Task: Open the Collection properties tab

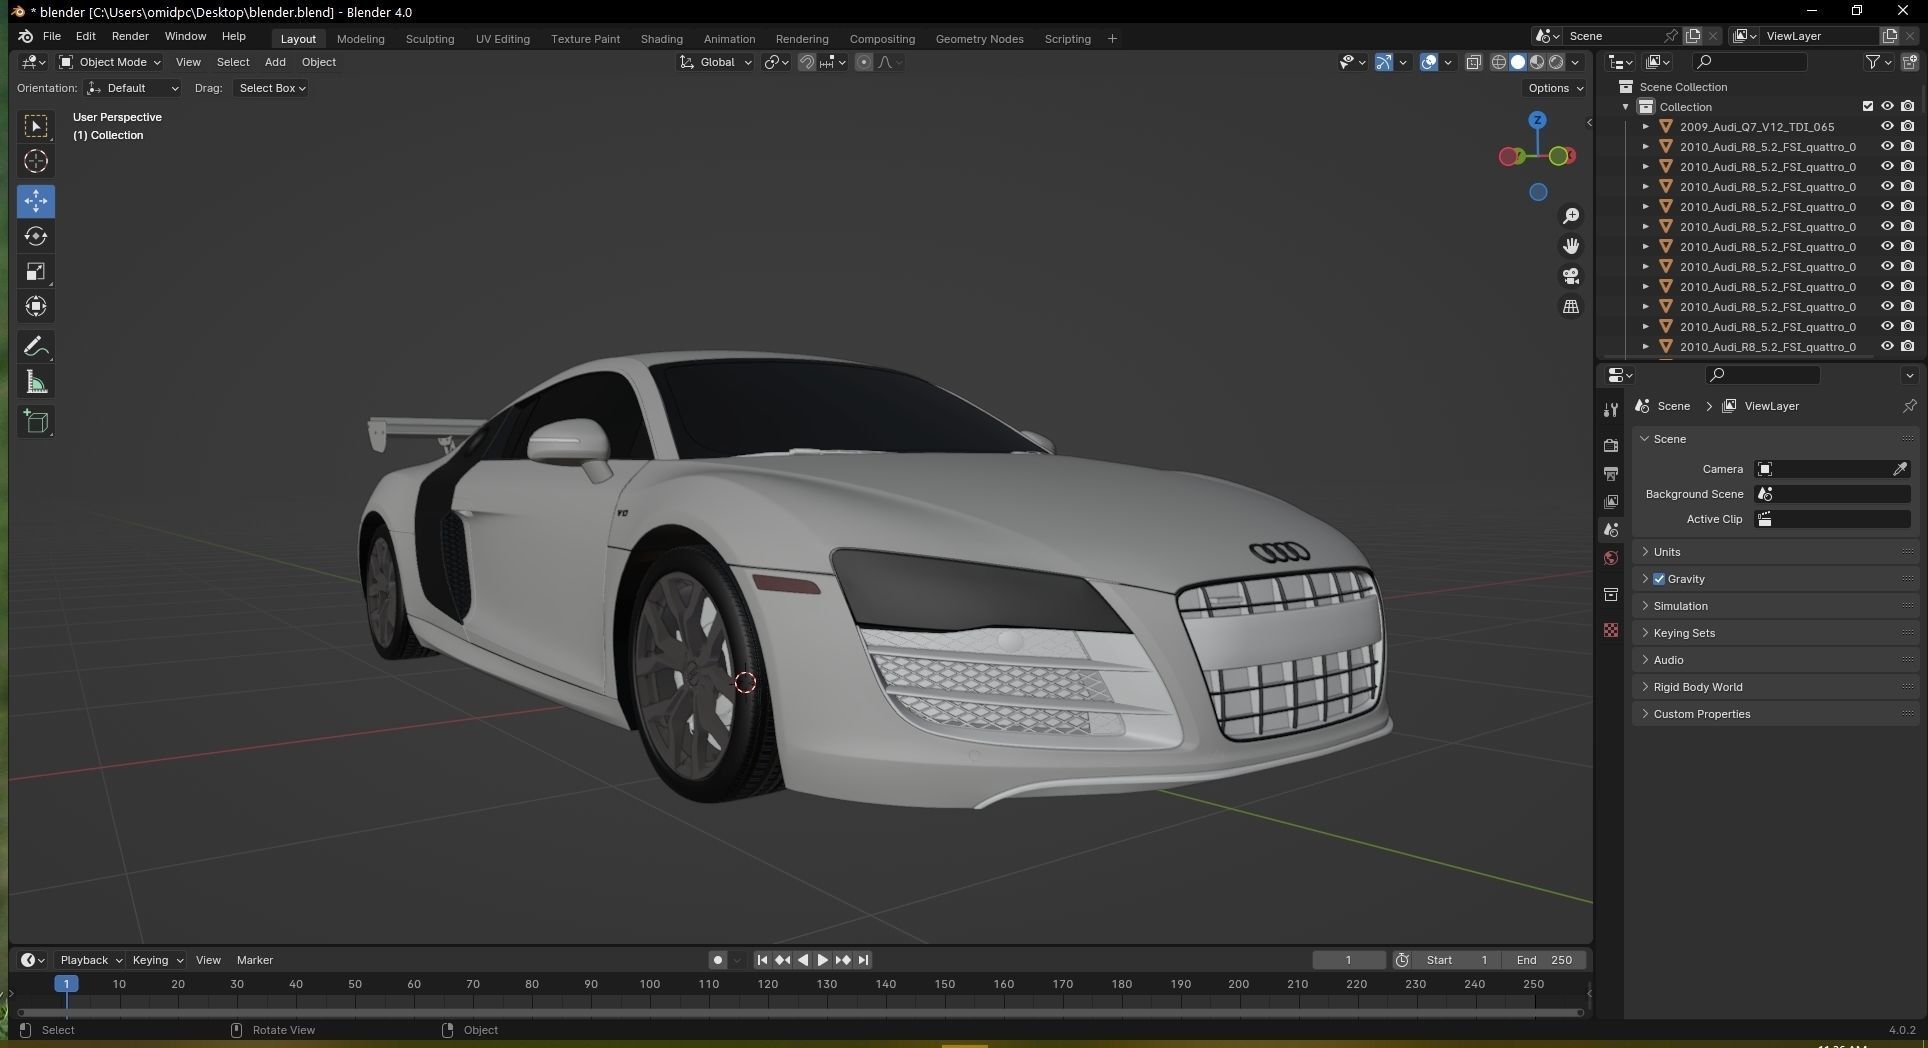Action: pos(1611,595)
